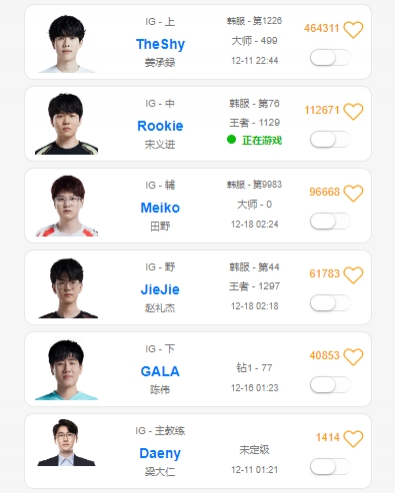Tap the heart next to JieJie's 61783
This screenshot has height=493, width=395.
353,275
